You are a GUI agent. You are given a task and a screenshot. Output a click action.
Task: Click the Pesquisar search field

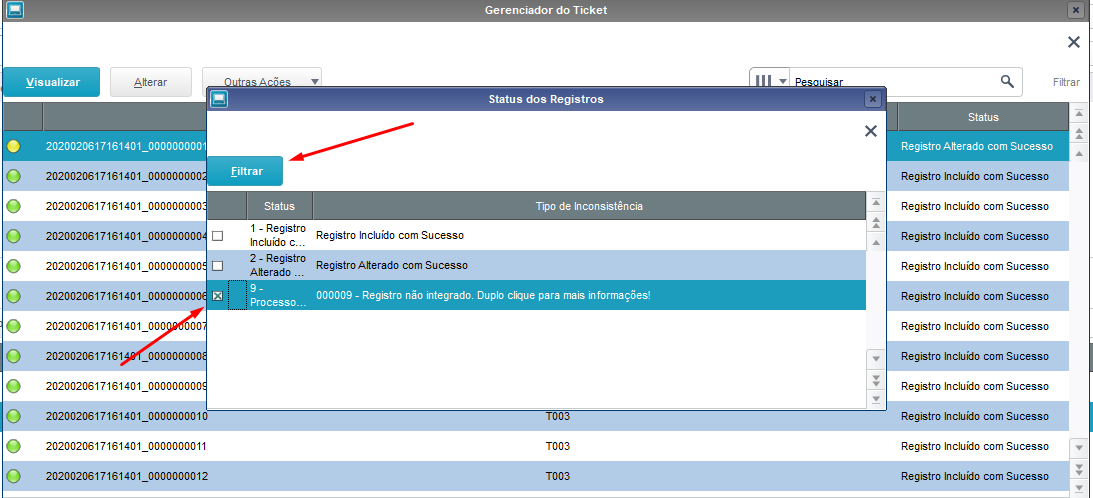(892, 82)
